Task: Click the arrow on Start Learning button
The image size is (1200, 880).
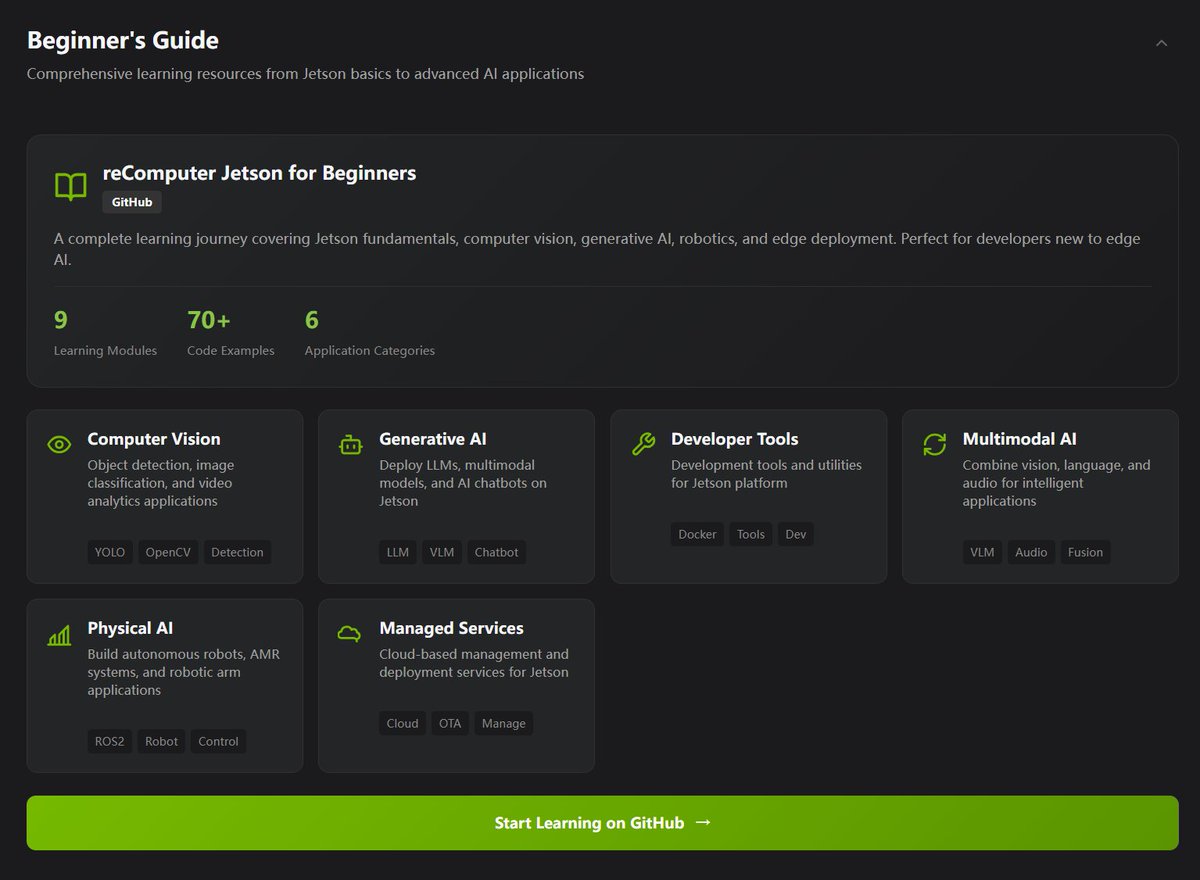Action: tap(702, 822)
